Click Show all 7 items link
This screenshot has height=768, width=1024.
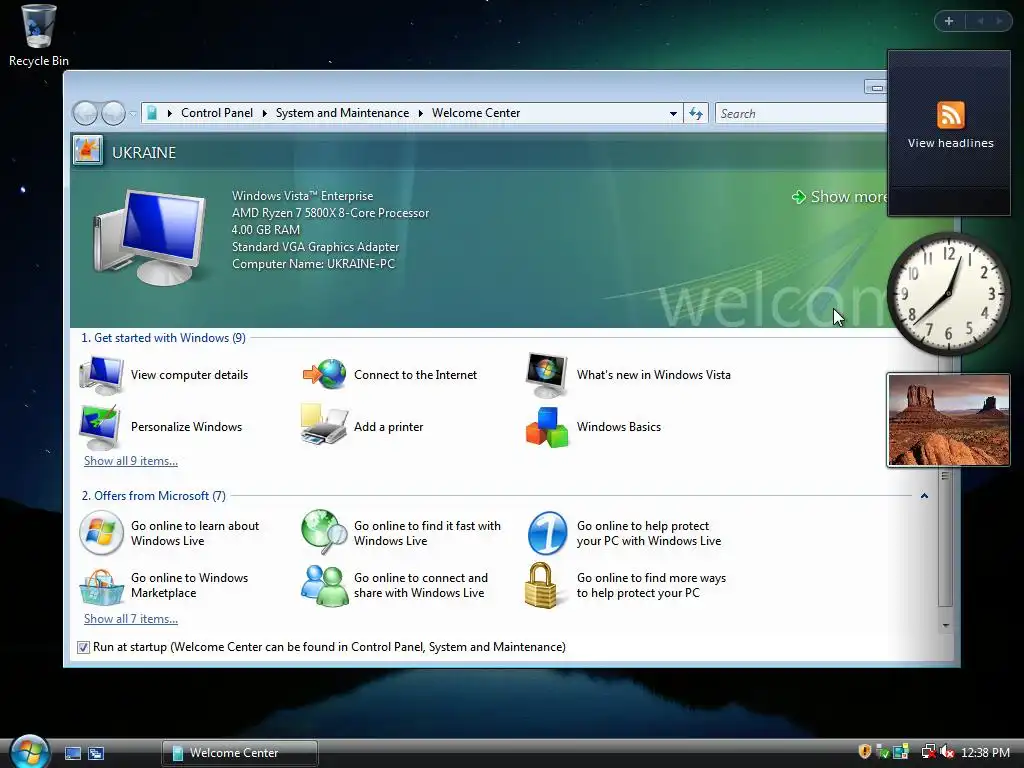(131, 619)
